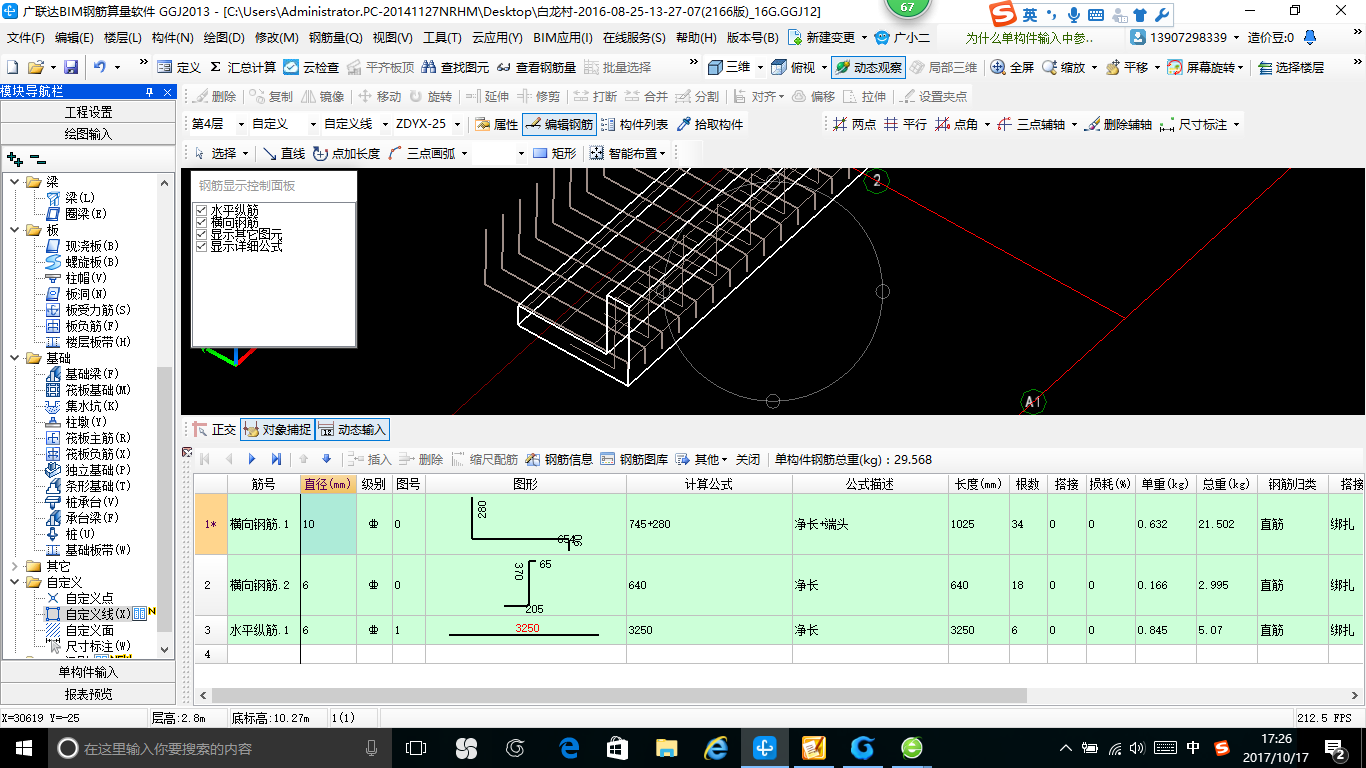Click the 绘图输入 panel button
This screenshot has width=1366, height=768.
point(88,133)
